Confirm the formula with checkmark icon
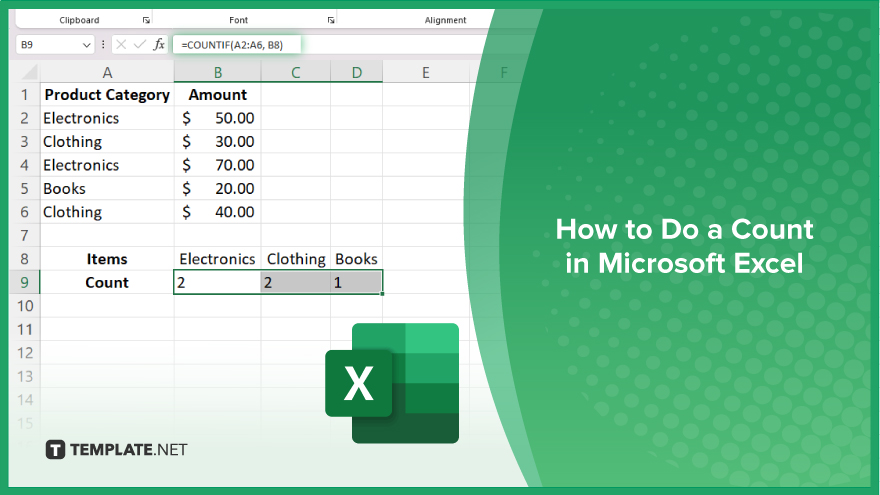This screenshot has width=880, height=495. 140,44
